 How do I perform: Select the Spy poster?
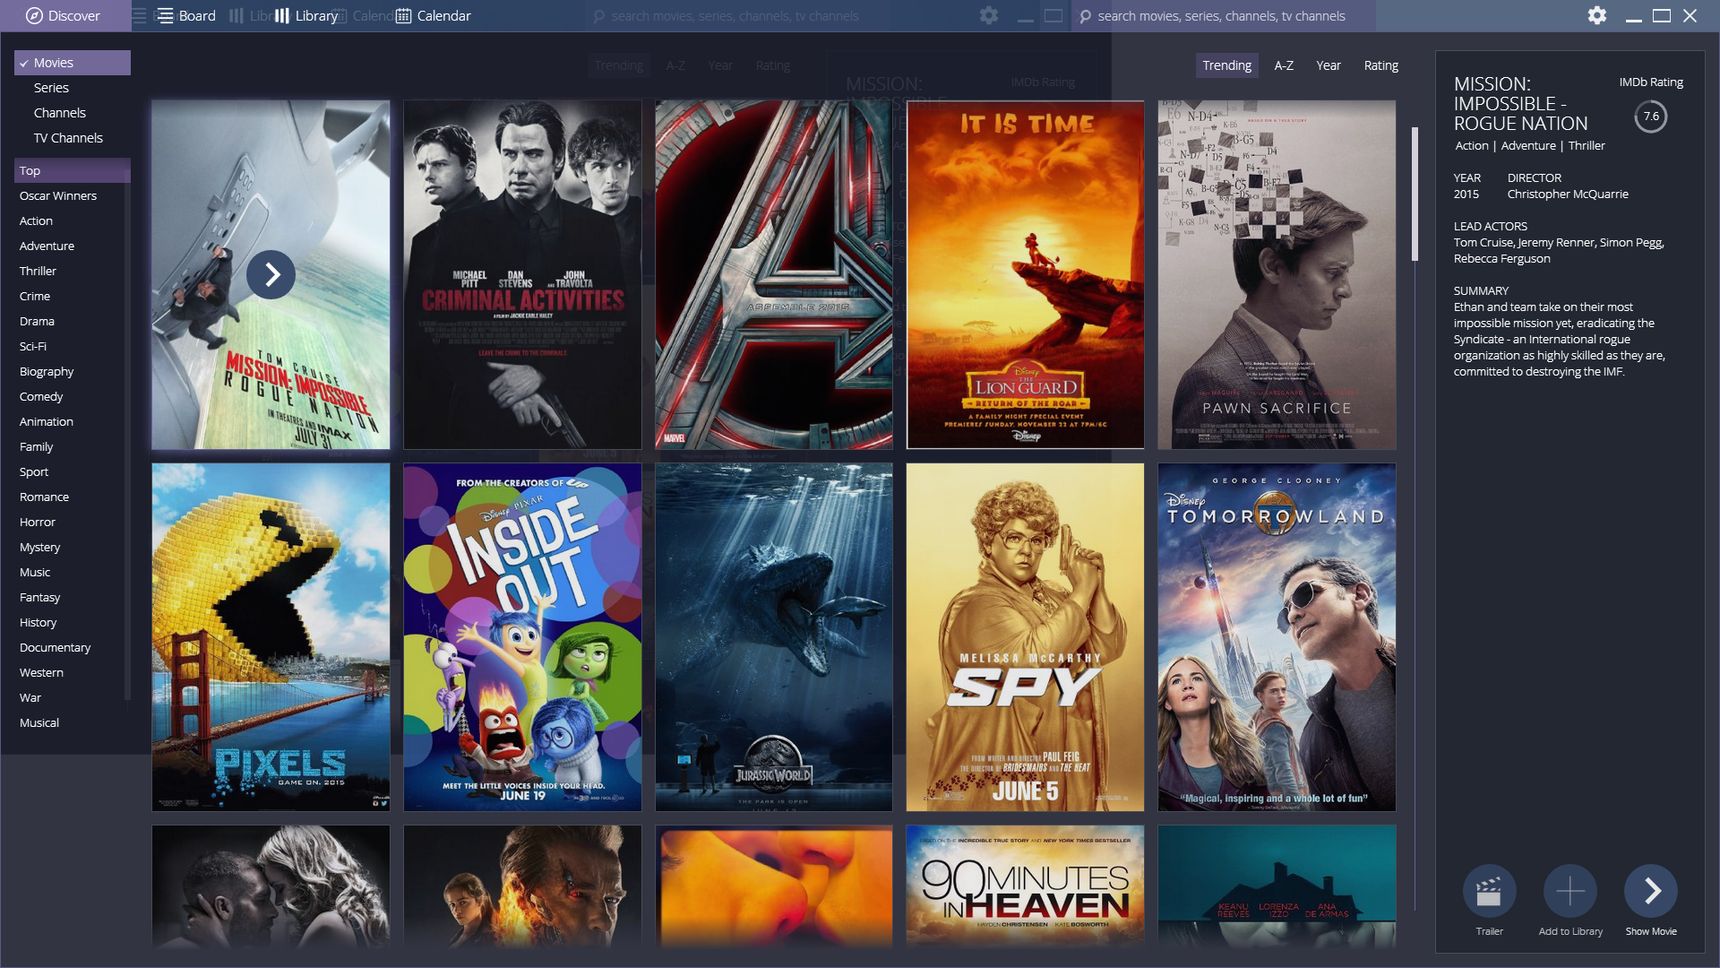pos(1025,637)
